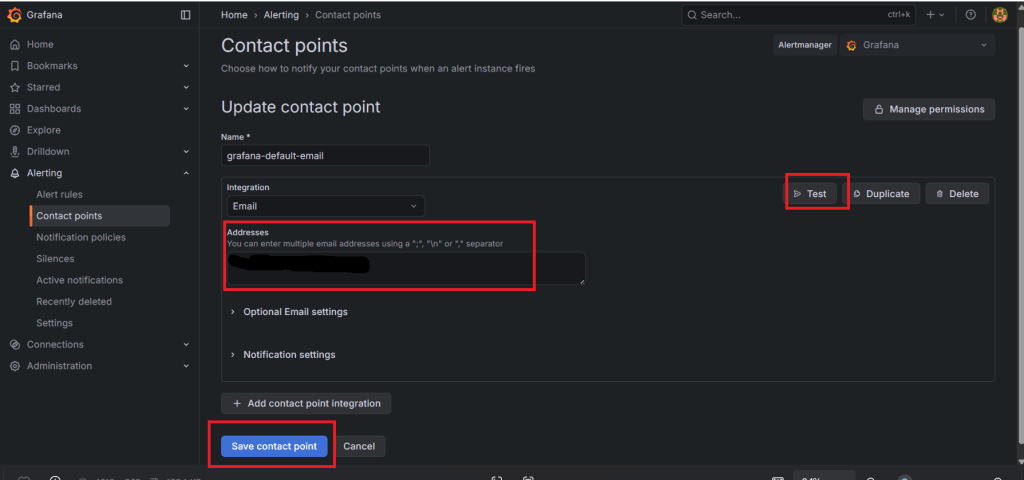This screenshot has height=480, width=1024.
Task: Expand the Dashboards section chevron
Action: (x=186, y=109)
